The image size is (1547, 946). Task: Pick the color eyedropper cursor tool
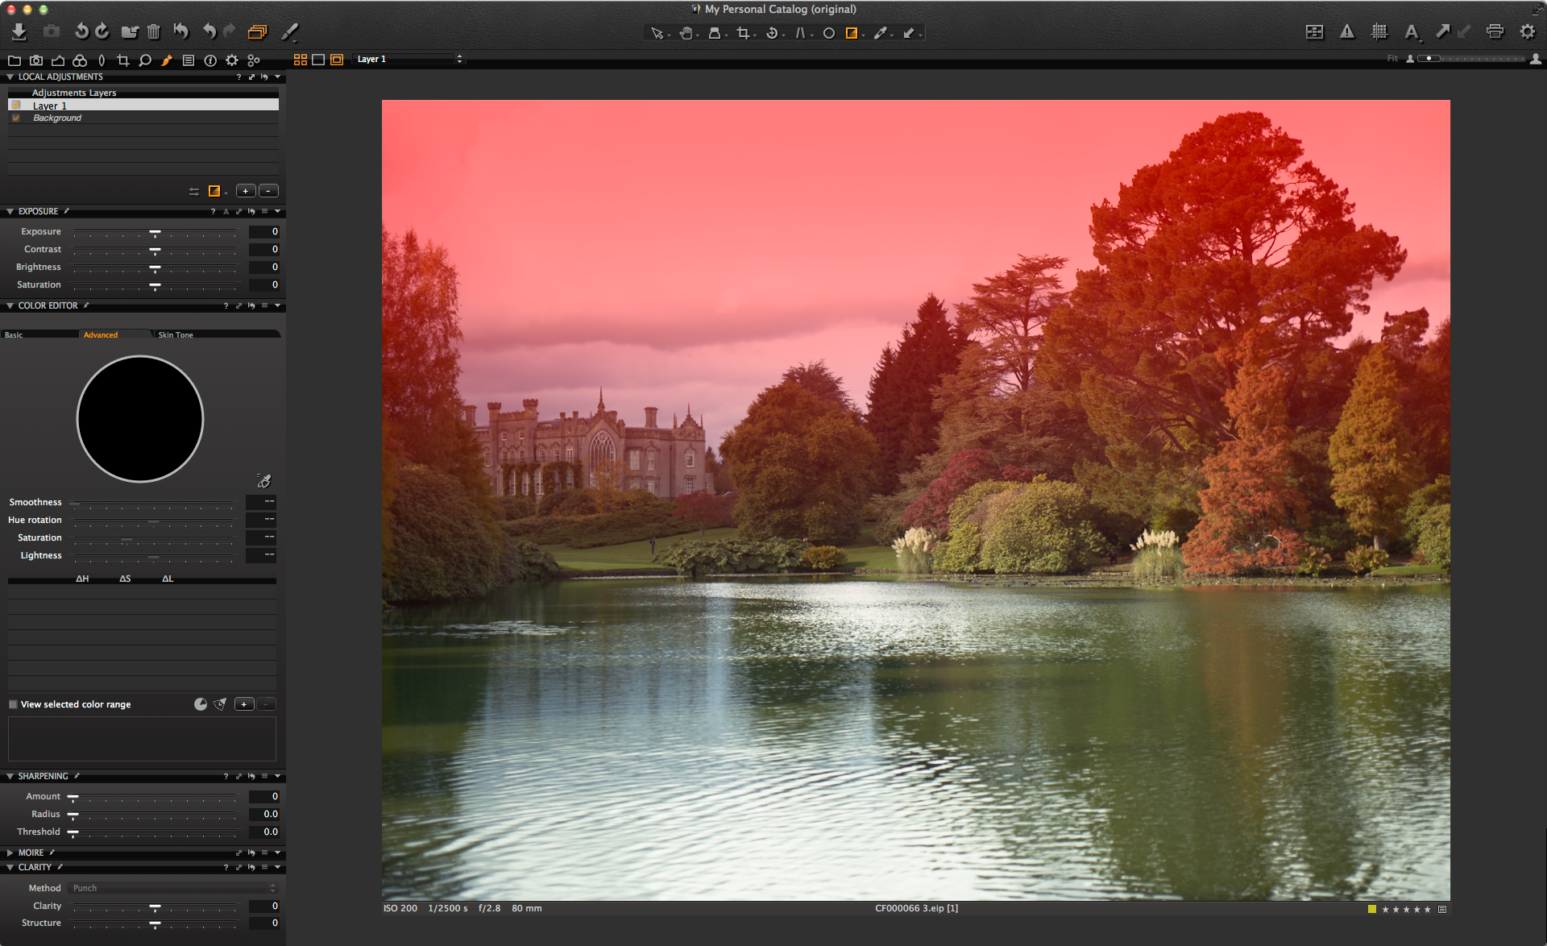click(880, 32)
